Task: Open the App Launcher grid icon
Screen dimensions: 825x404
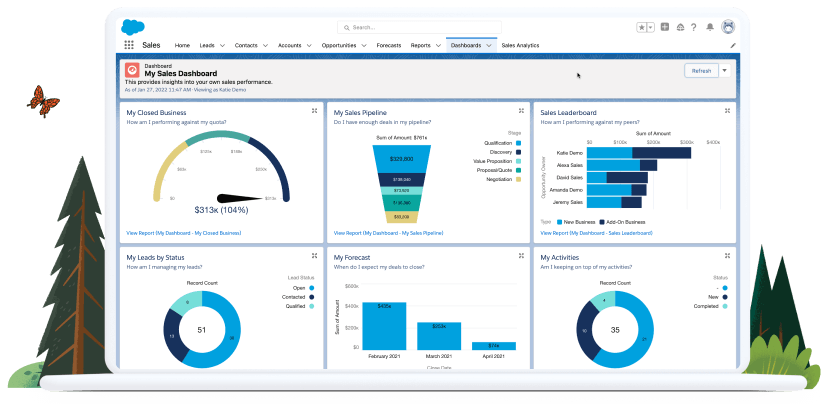Action: (x=129, y=45)
